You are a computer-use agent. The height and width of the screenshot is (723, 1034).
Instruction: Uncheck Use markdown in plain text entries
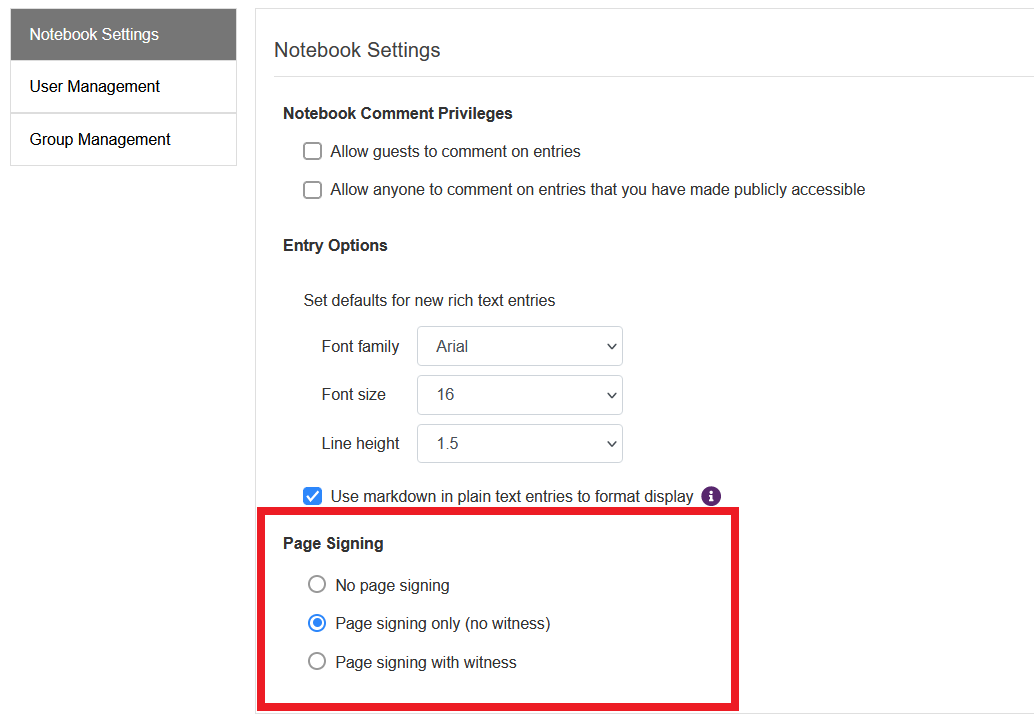(x=313, y=496)
